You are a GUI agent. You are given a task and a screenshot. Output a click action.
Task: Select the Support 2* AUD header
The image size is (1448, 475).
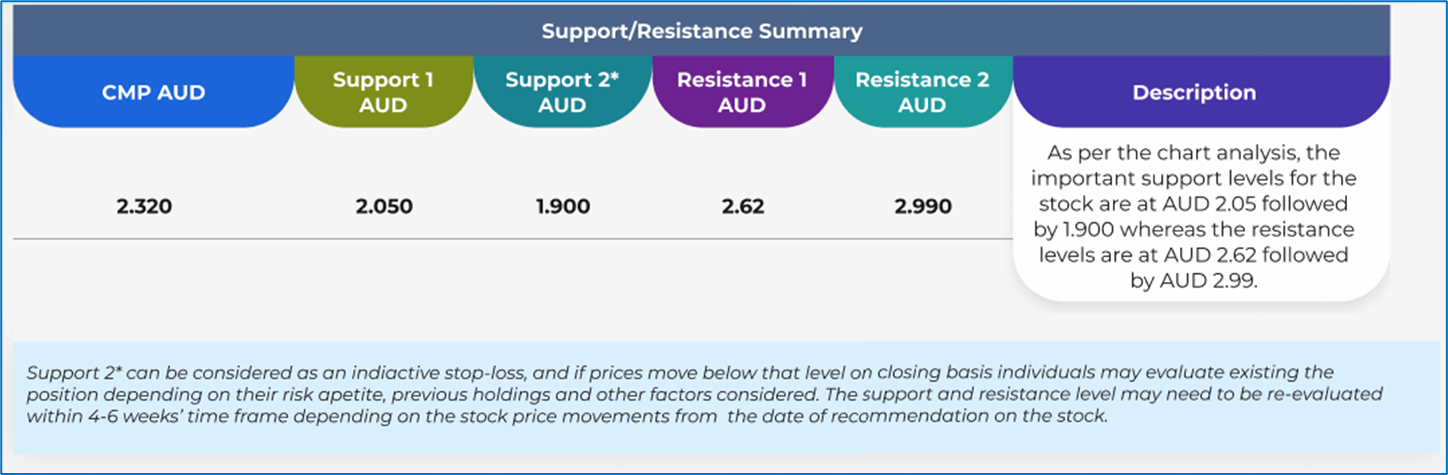562,92
